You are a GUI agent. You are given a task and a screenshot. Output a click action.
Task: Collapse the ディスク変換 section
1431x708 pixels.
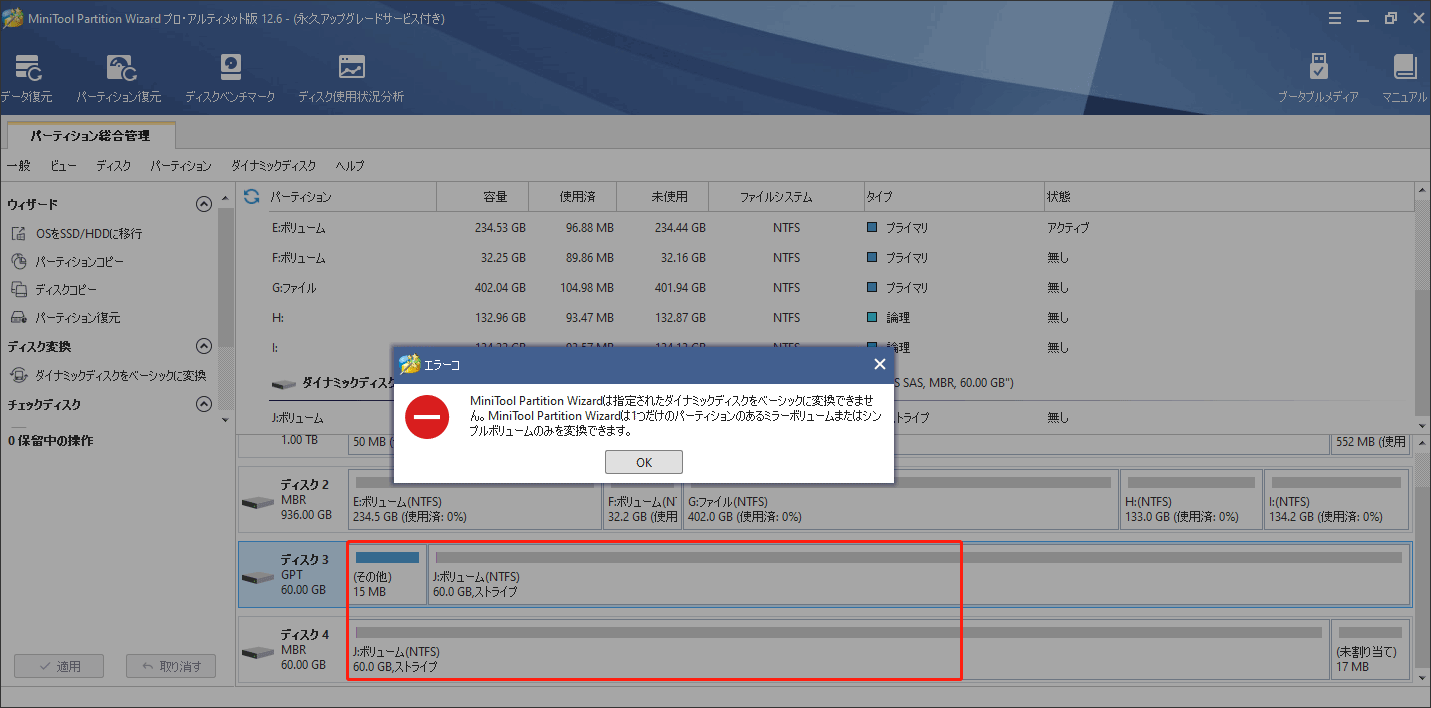(204, 347)
